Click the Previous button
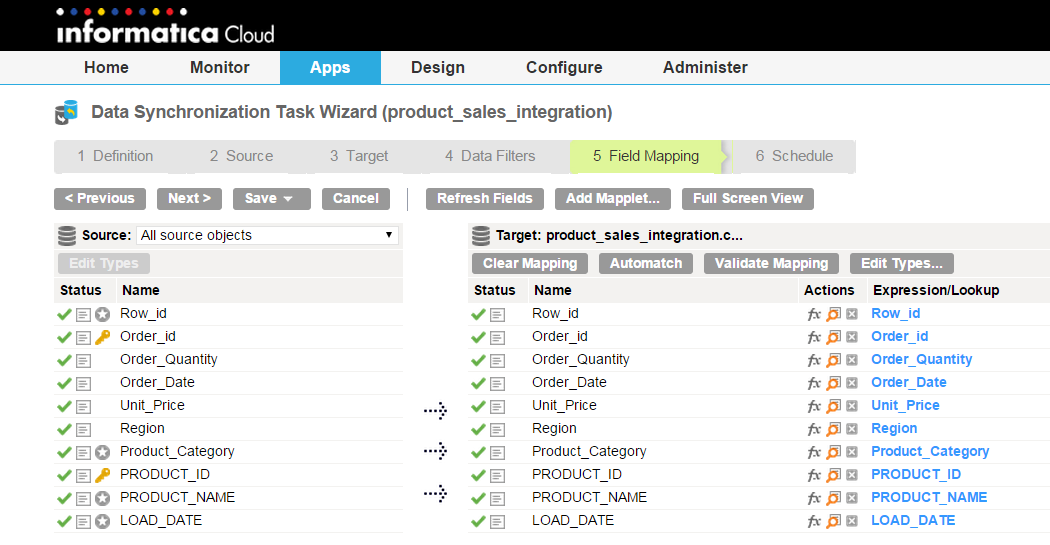The image size is (1050, 545). [x=100, y=199]
